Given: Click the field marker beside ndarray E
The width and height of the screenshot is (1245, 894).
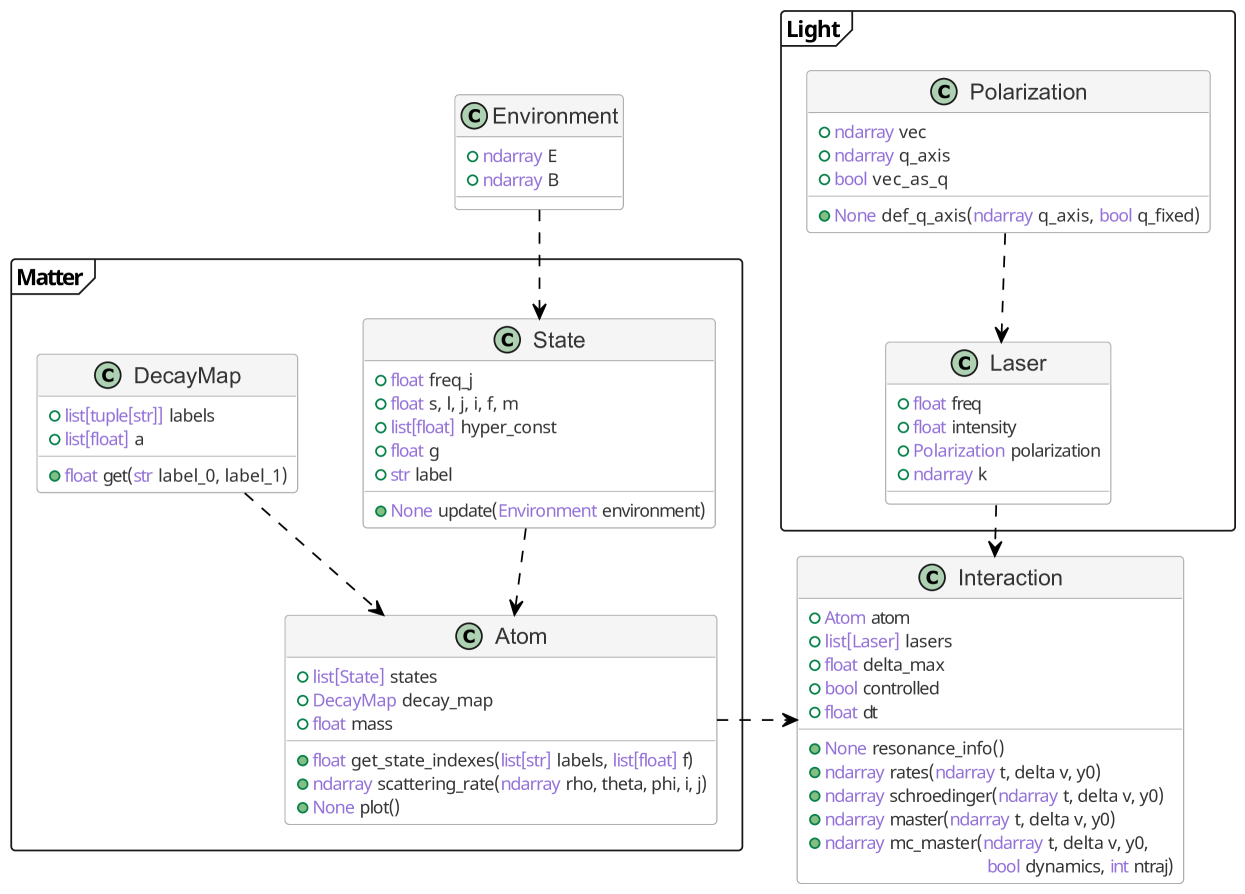Looking at the screenshot, I should click(473, 157).
